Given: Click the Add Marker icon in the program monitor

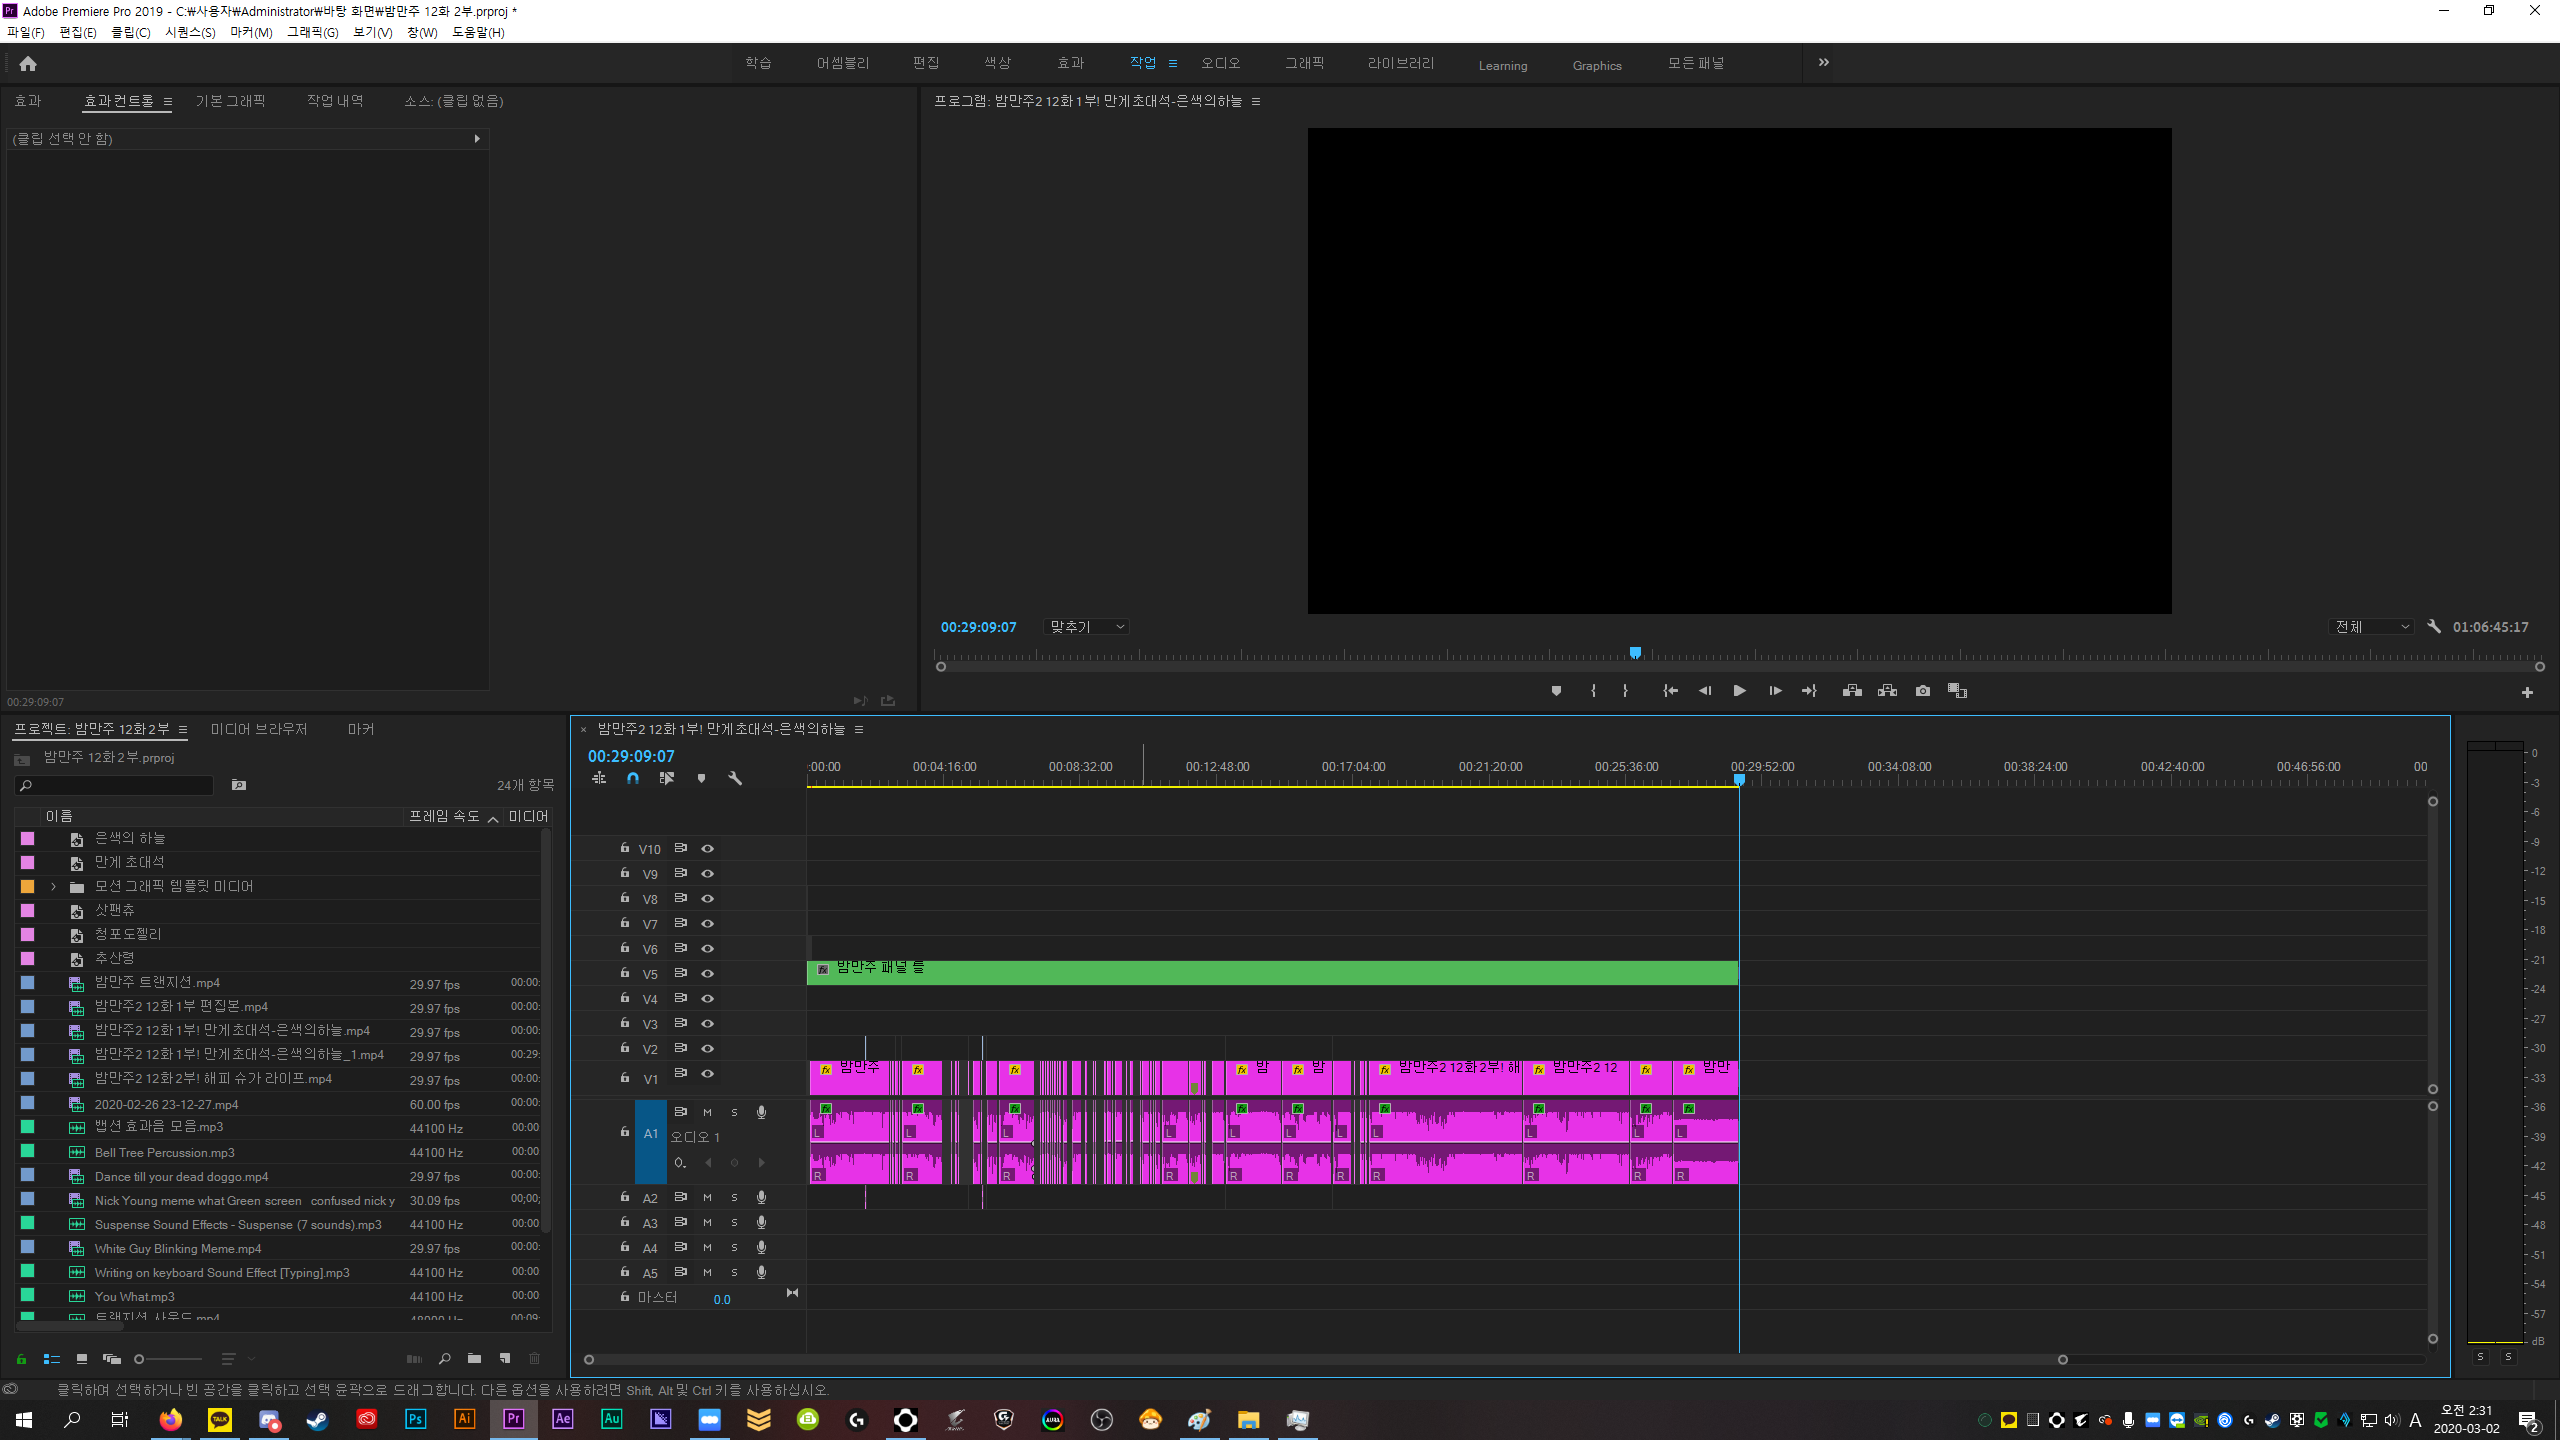Looking at the screenshot, I should coord(1556,691).
